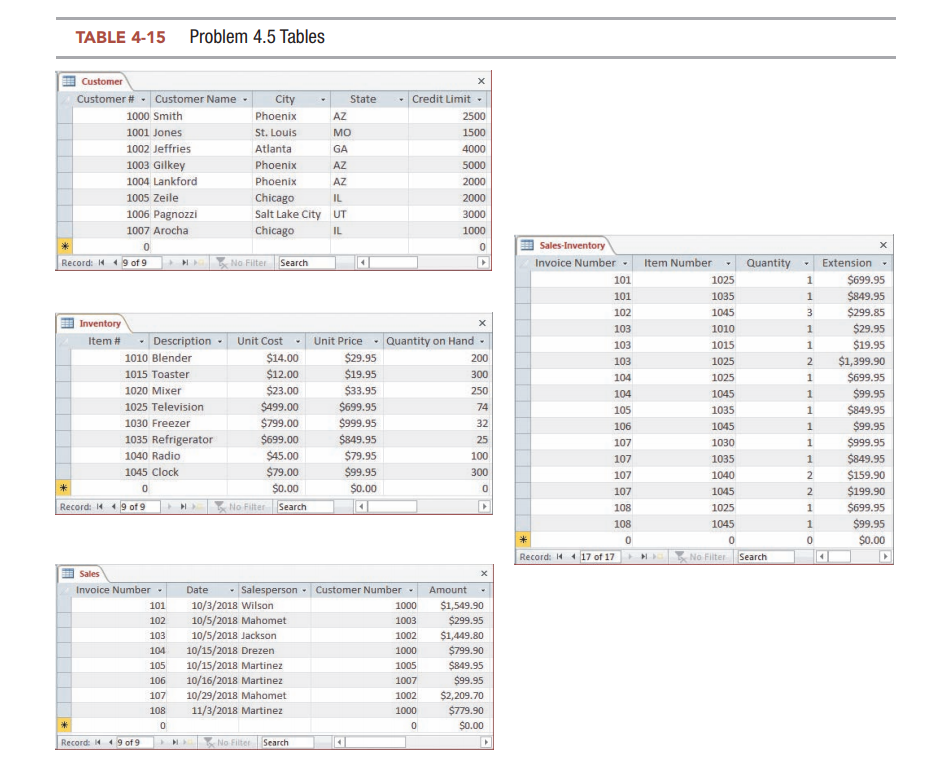
Task: Select the Inventory table tab
Action: coord(100,323)
